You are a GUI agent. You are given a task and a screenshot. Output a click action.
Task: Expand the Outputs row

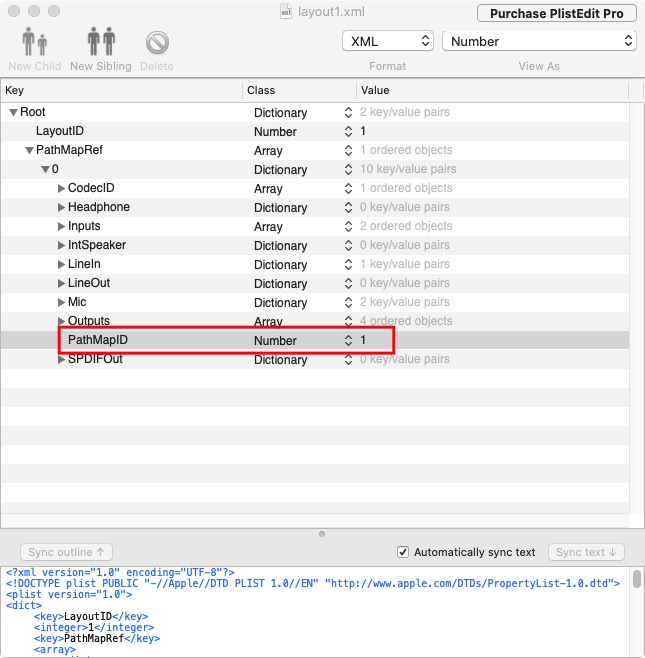(61, 321)
